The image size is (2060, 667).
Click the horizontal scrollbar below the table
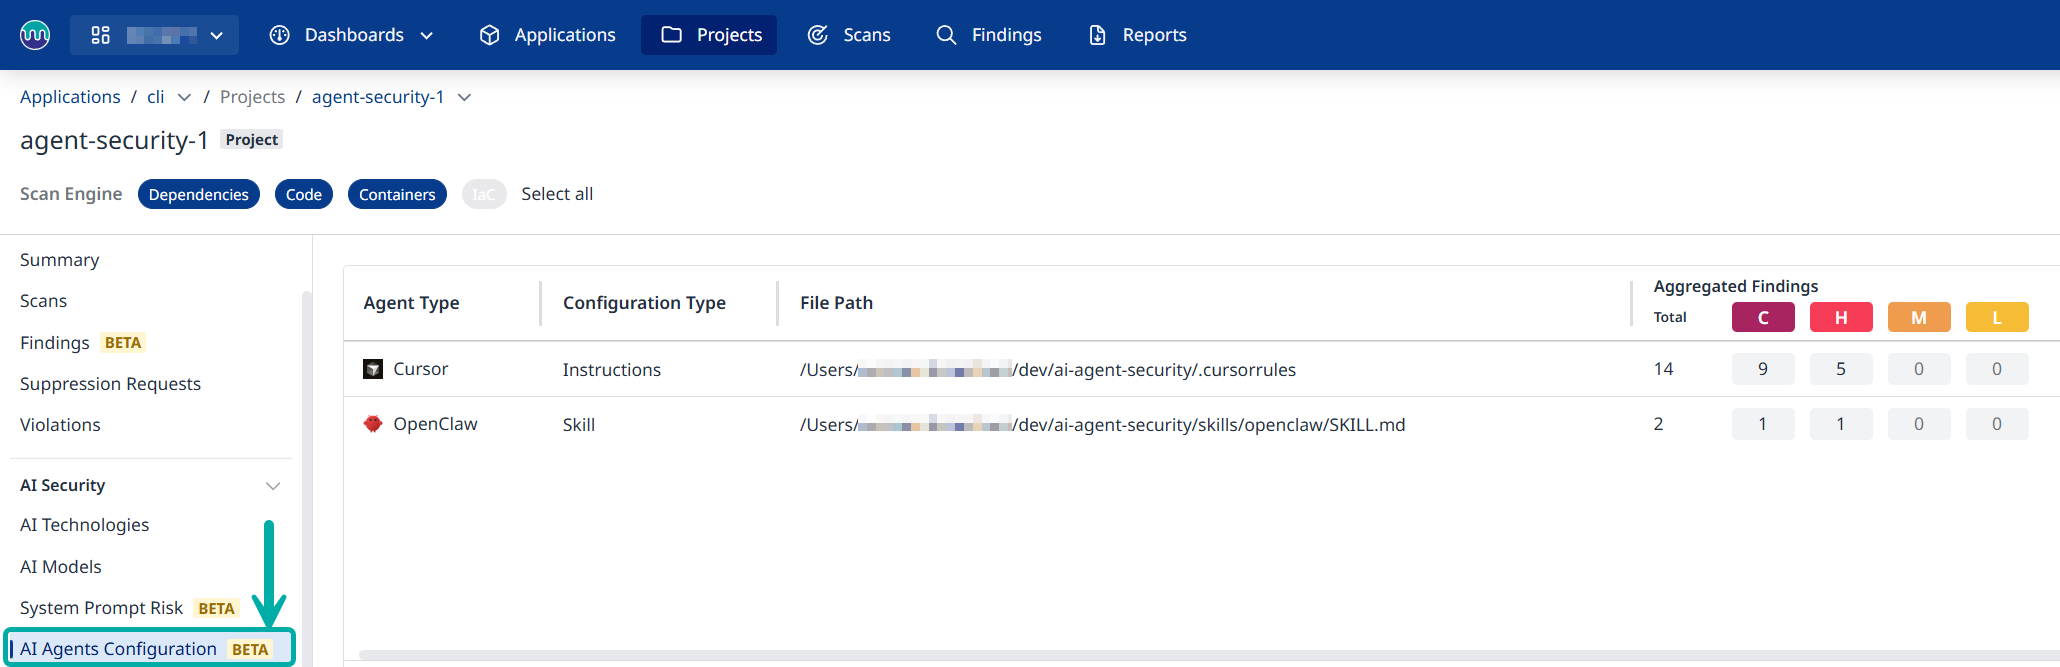[x=1200, y=655]
